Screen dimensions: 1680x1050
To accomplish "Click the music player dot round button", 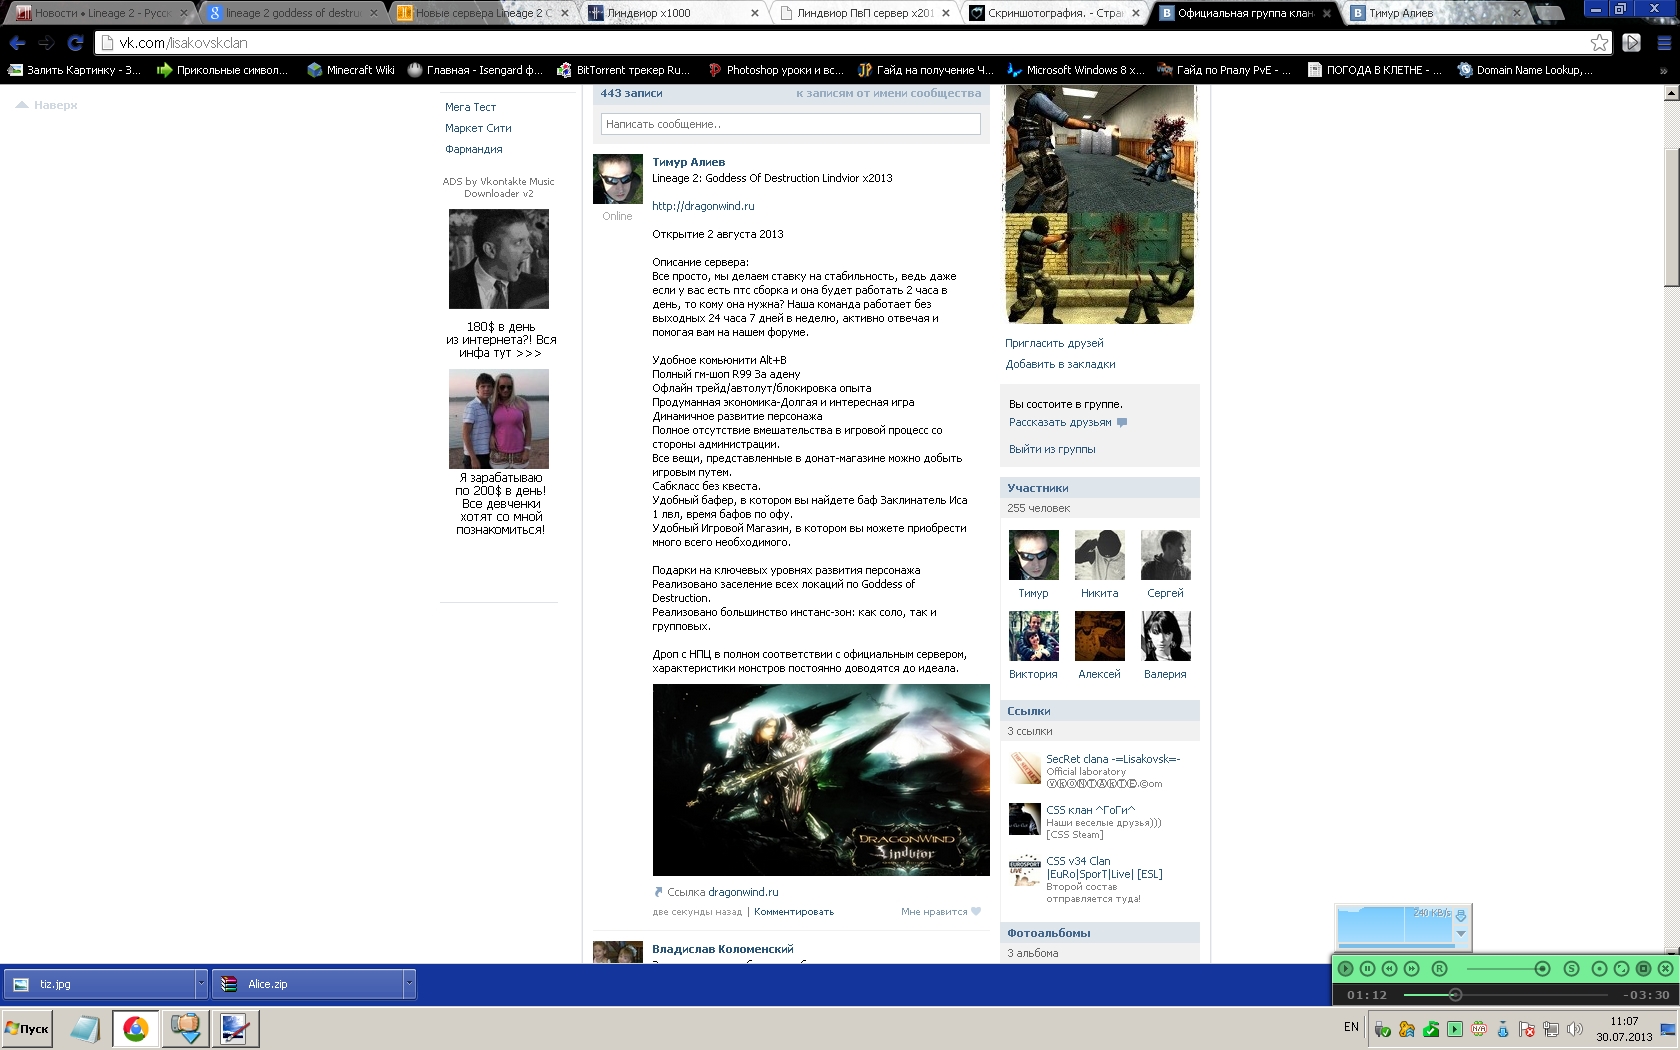I will click(x=1599, y=968).
